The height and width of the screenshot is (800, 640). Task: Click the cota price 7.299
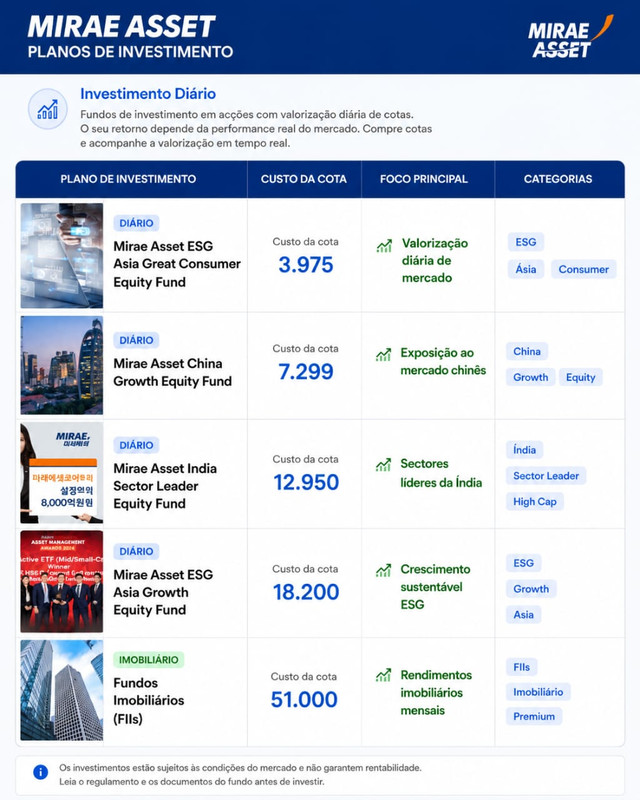306,371
